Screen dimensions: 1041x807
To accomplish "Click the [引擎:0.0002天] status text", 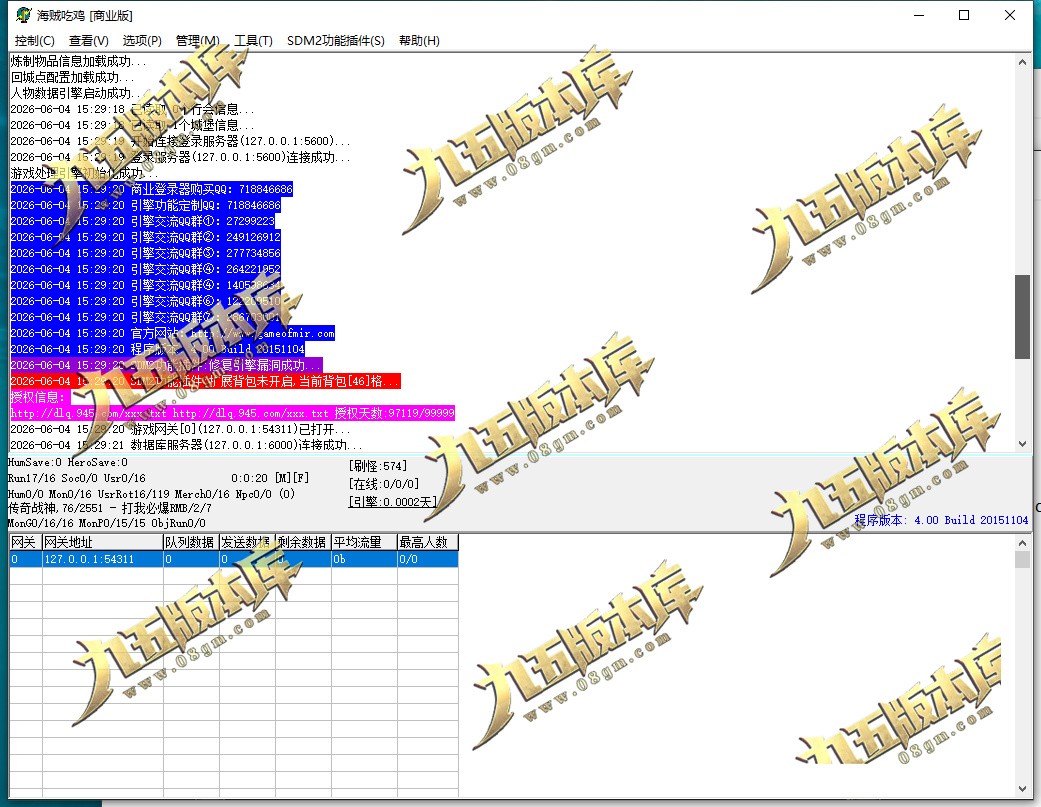I will pos(392,502).
